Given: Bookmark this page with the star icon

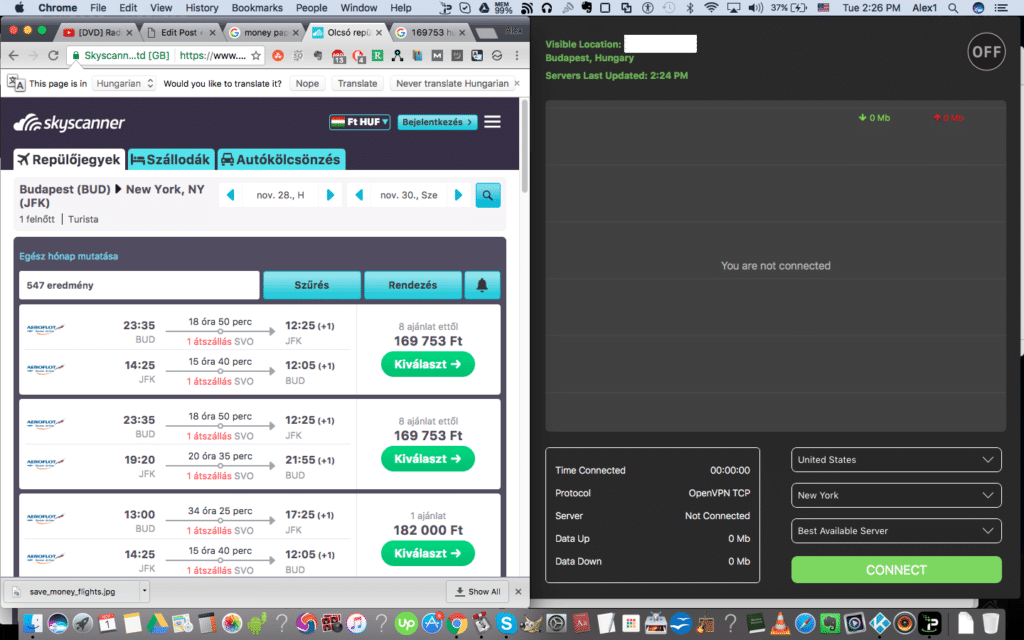Looking at the screenshot, I should [x=256, y=56].
